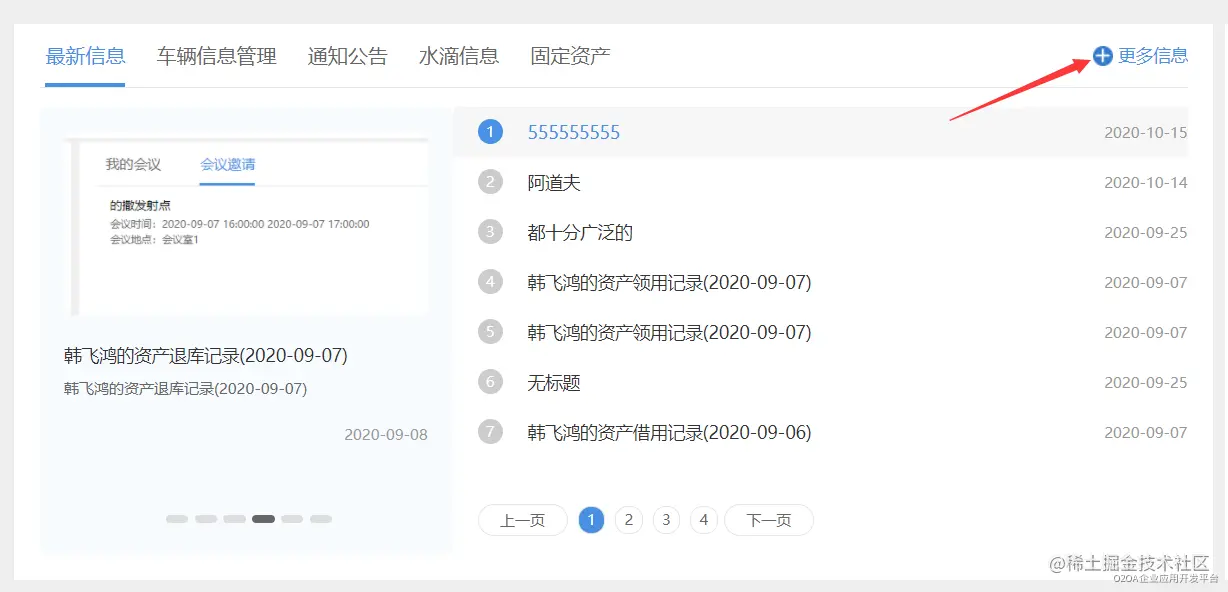
Task: Click the number 3 badge beside 都十分广泛的
Action: pyautogui.click(x=490, y=232)
